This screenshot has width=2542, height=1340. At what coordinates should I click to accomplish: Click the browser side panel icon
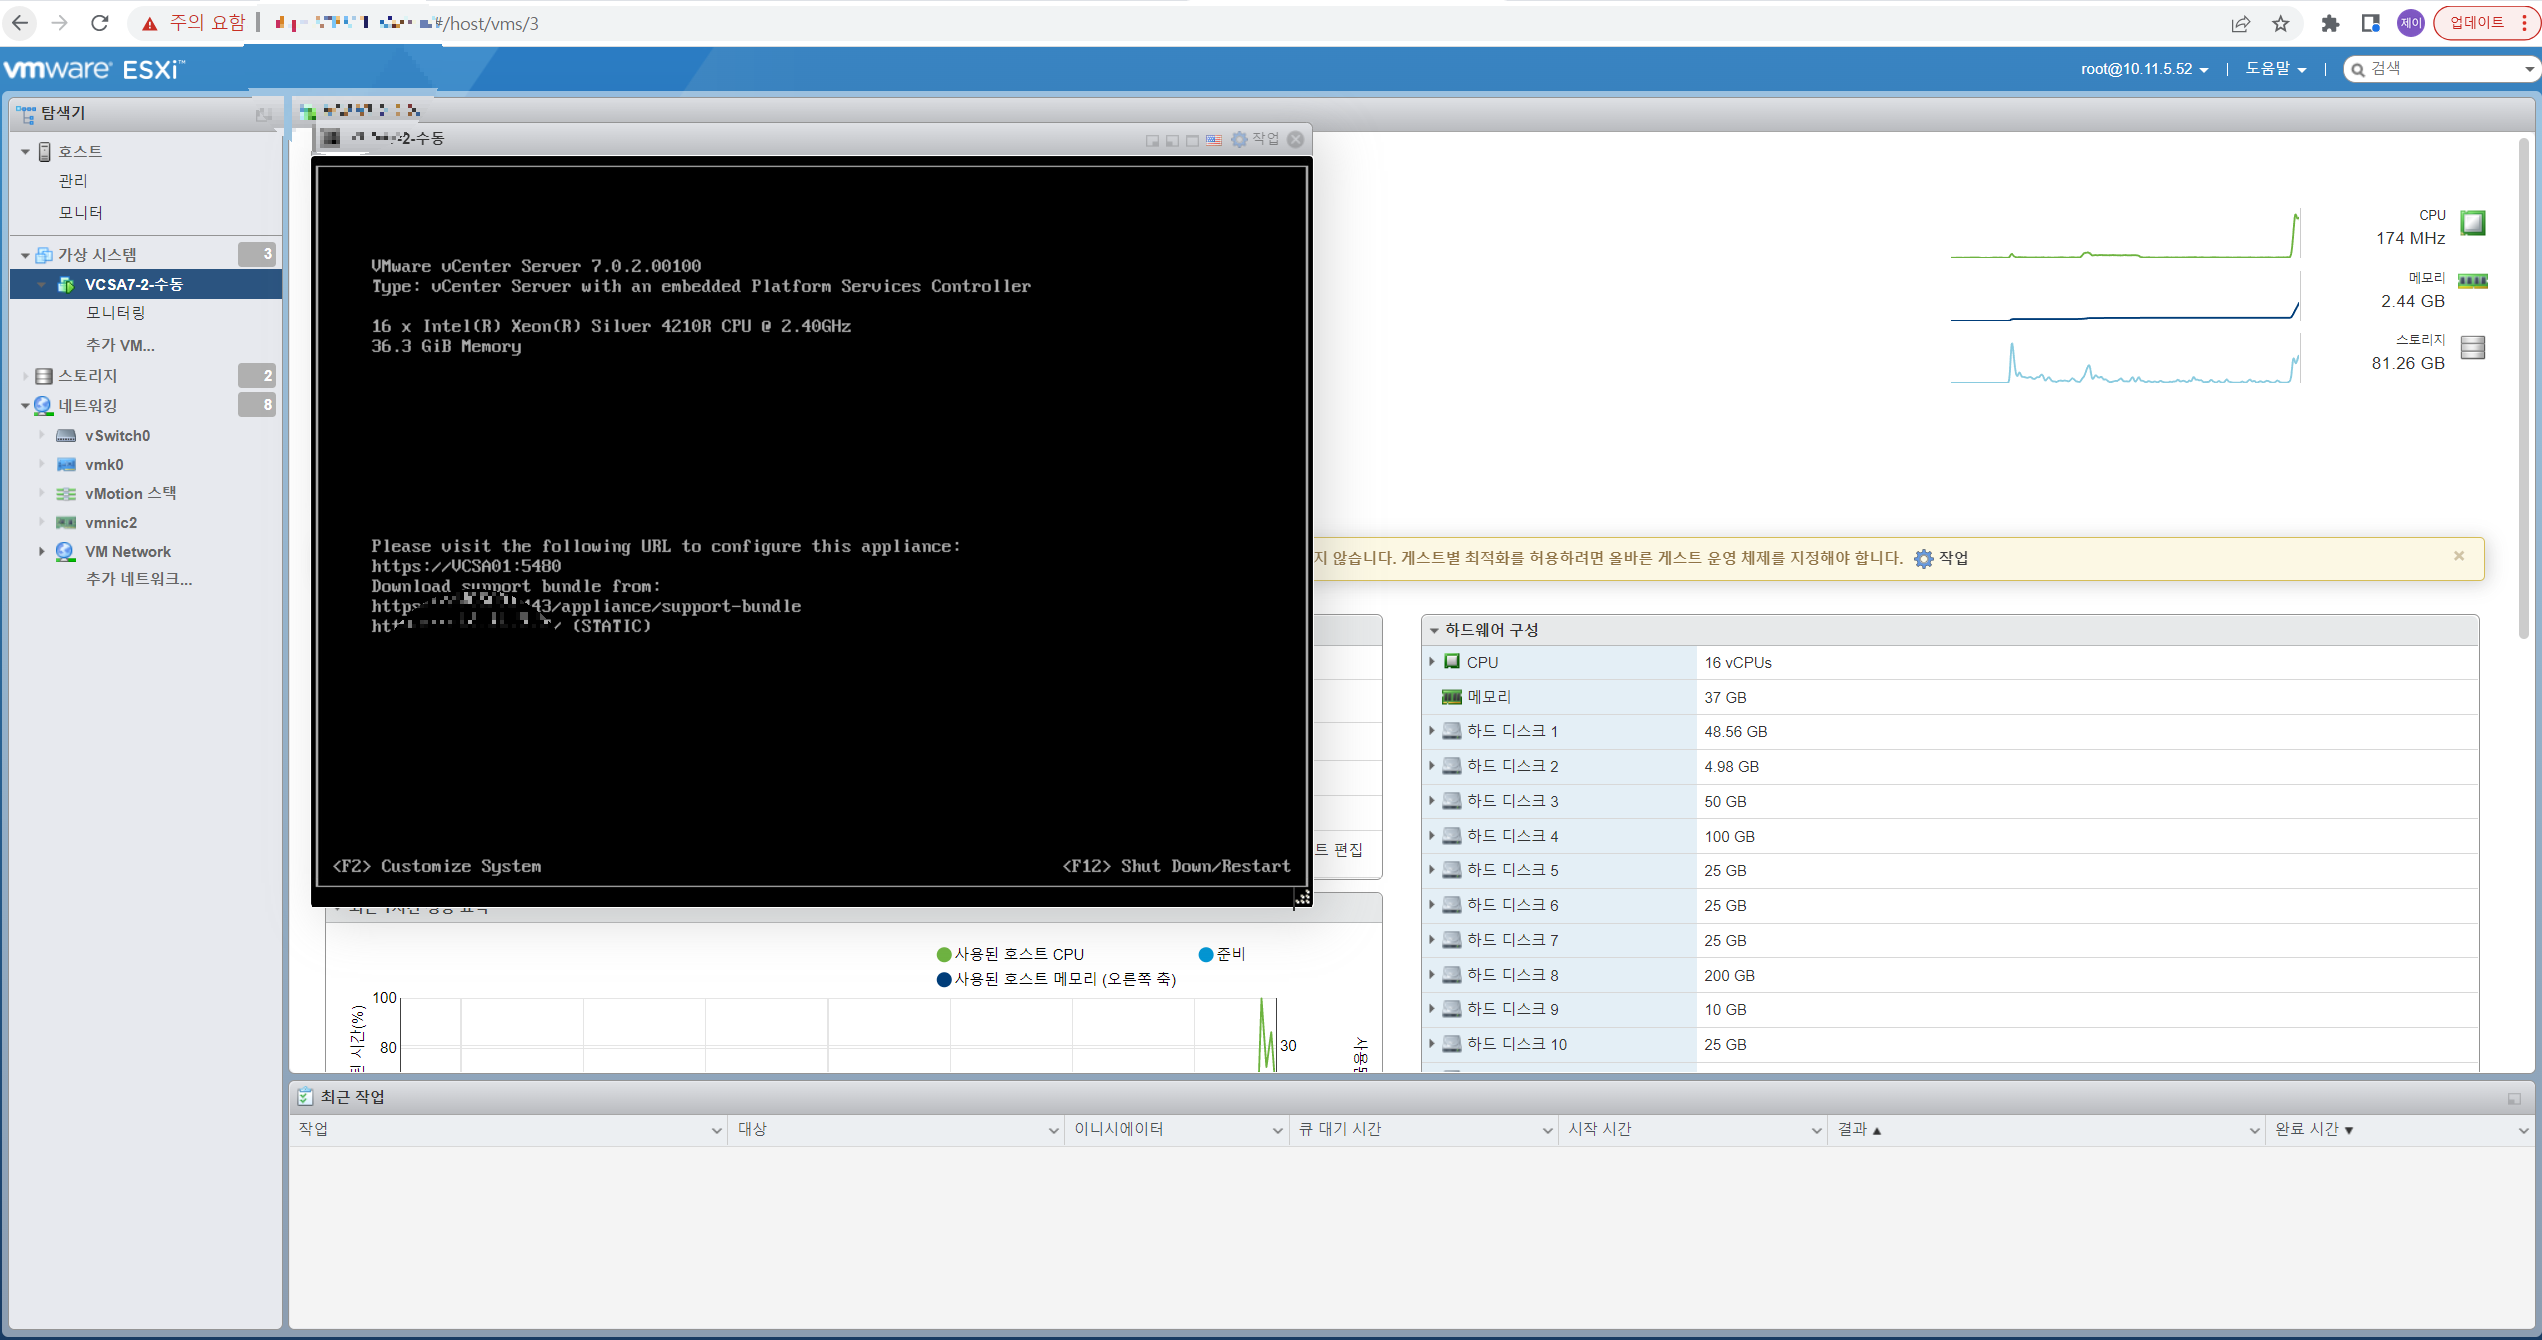pyautogui.click(x=2370, y=23)
